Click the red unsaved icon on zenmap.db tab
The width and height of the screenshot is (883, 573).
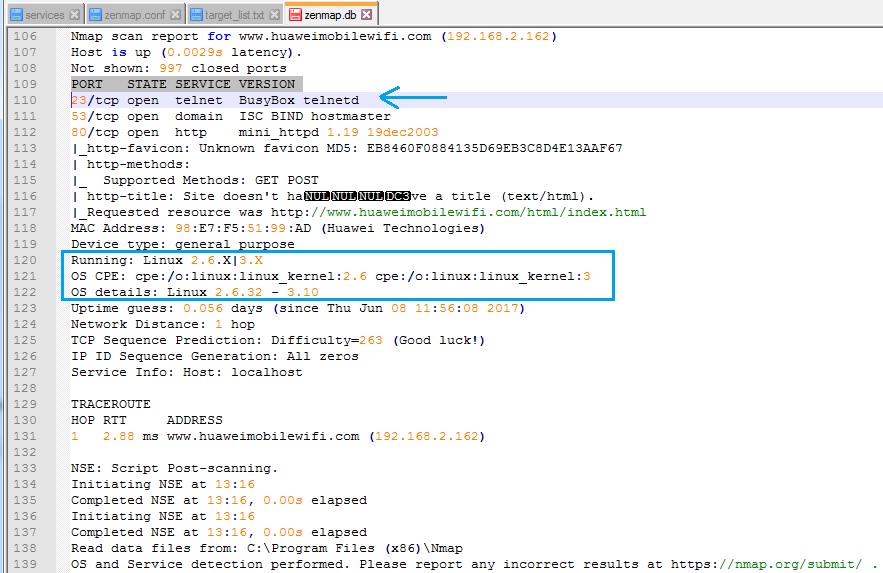click(295, 15)
